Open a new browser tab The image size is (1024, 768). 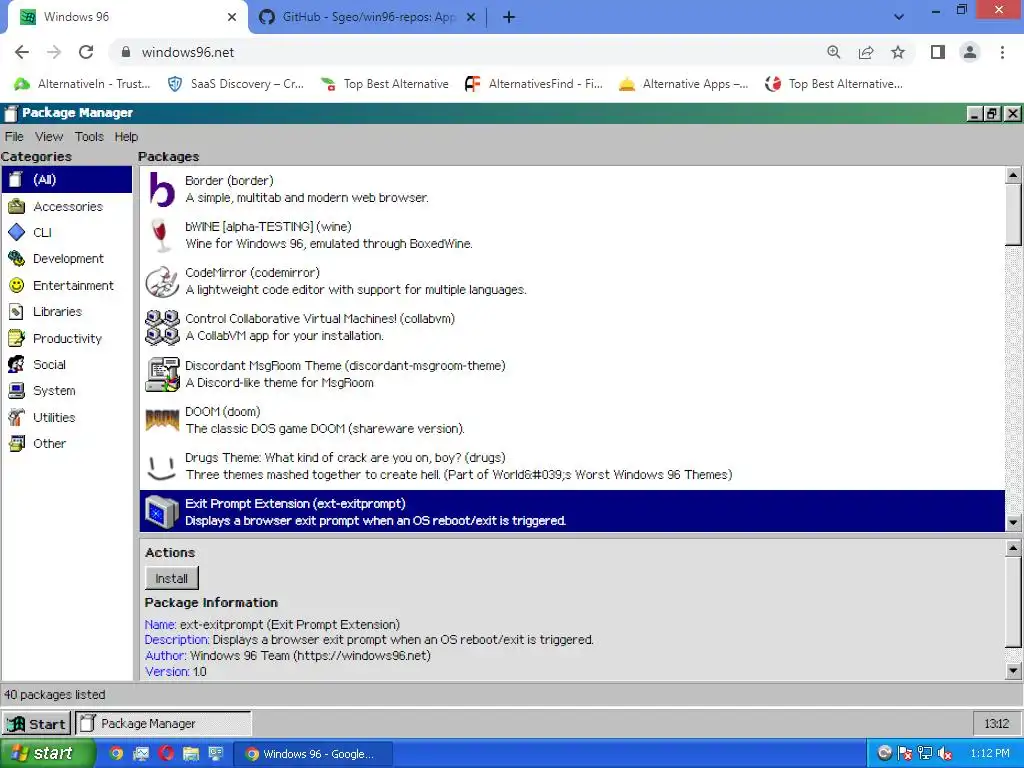coord(509,17)
